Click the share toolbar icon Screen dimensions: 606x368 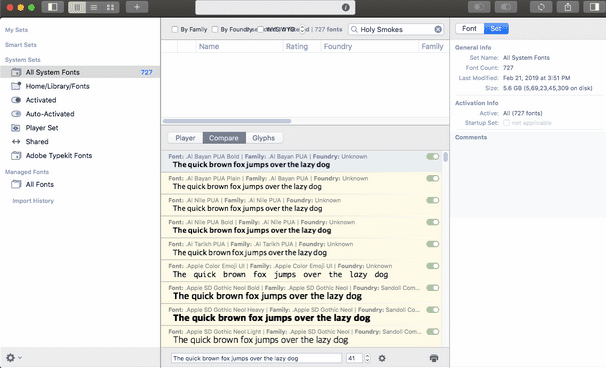[x=568, y=7]
